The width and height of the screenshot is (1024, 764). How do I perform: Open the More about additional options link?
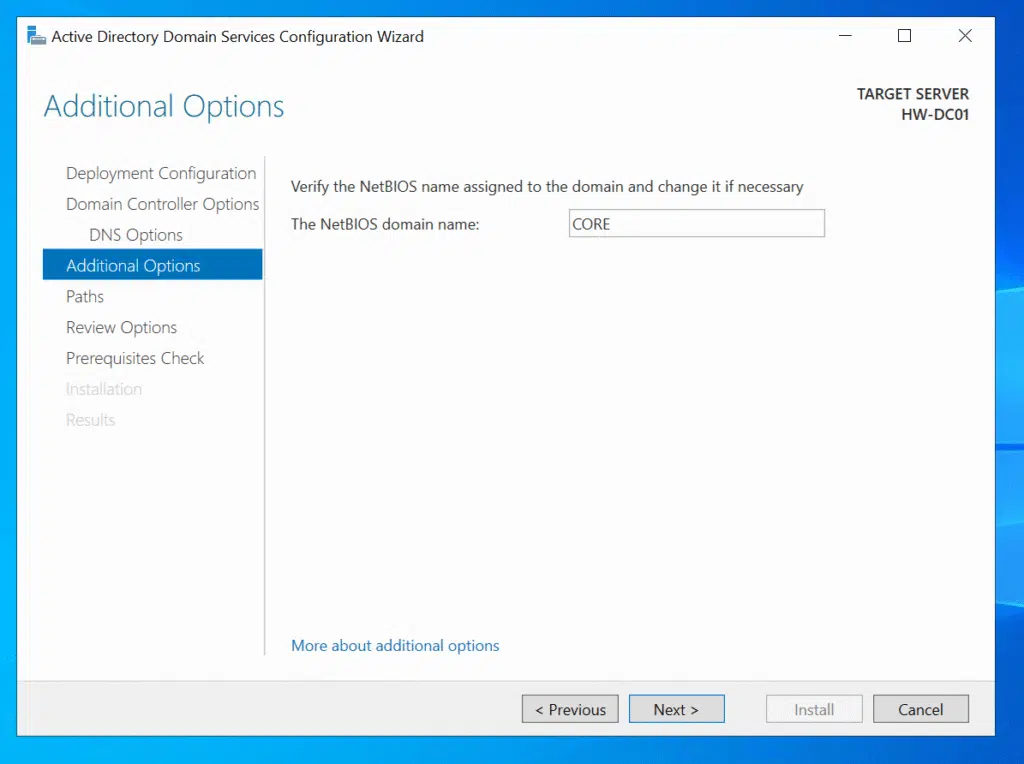[395, 646]
